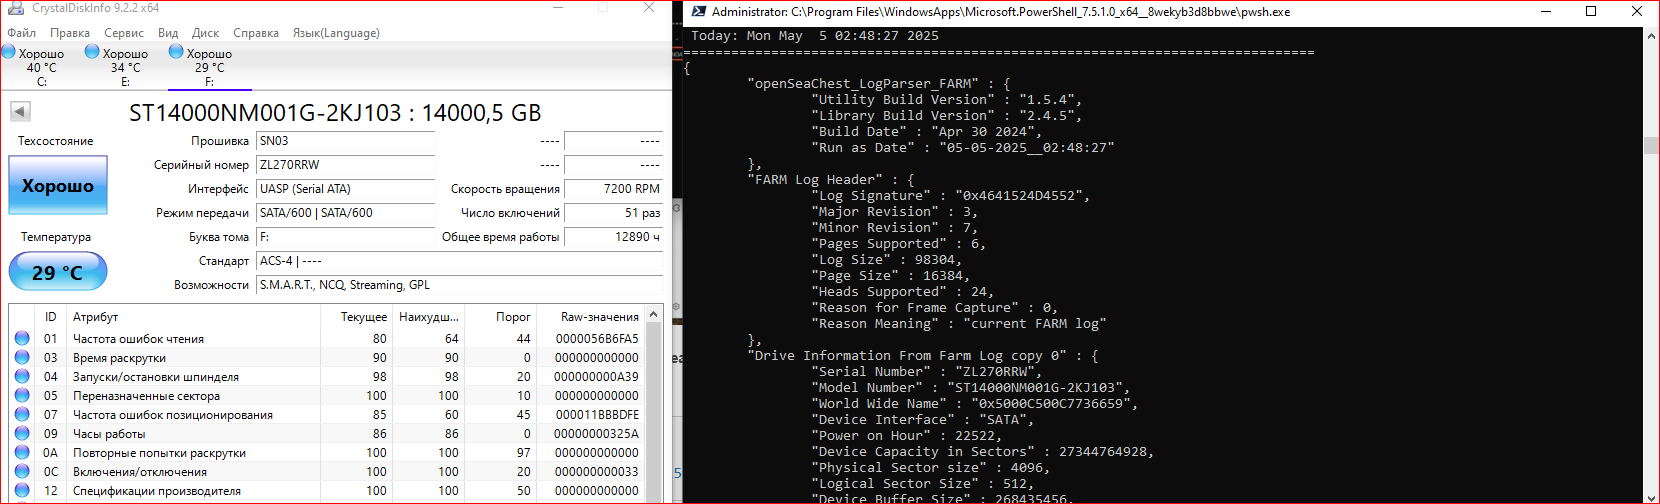Select row Переназначенные сектора
The height and width of the screenshot is (504, 1660).
327,396
